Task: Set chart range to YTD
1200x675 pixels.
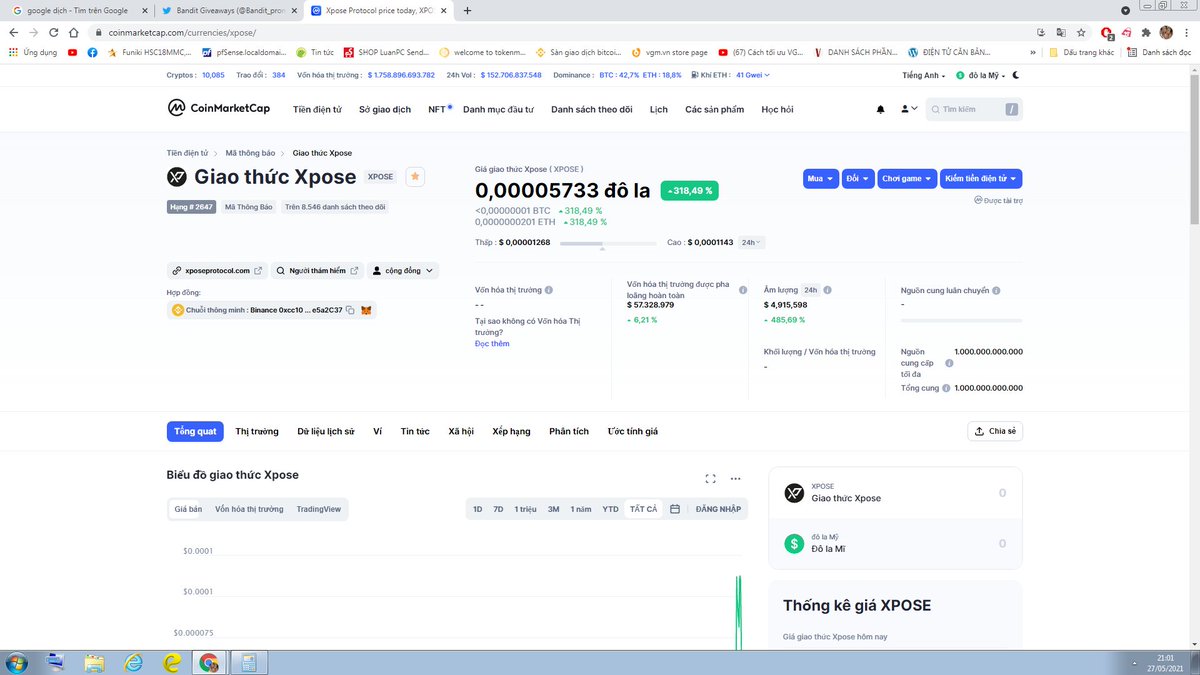Action: [610, 509]
